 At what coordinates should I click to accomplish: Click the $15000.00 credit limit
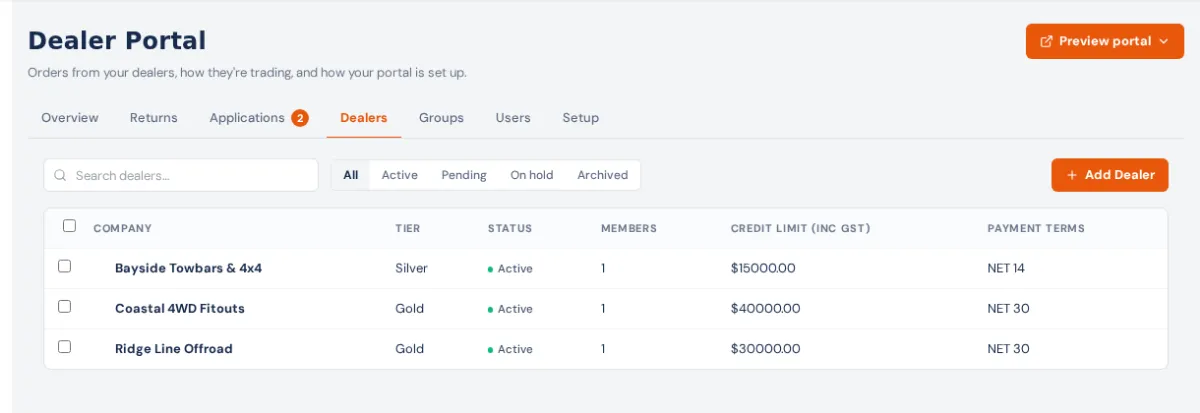coord(765,268)
